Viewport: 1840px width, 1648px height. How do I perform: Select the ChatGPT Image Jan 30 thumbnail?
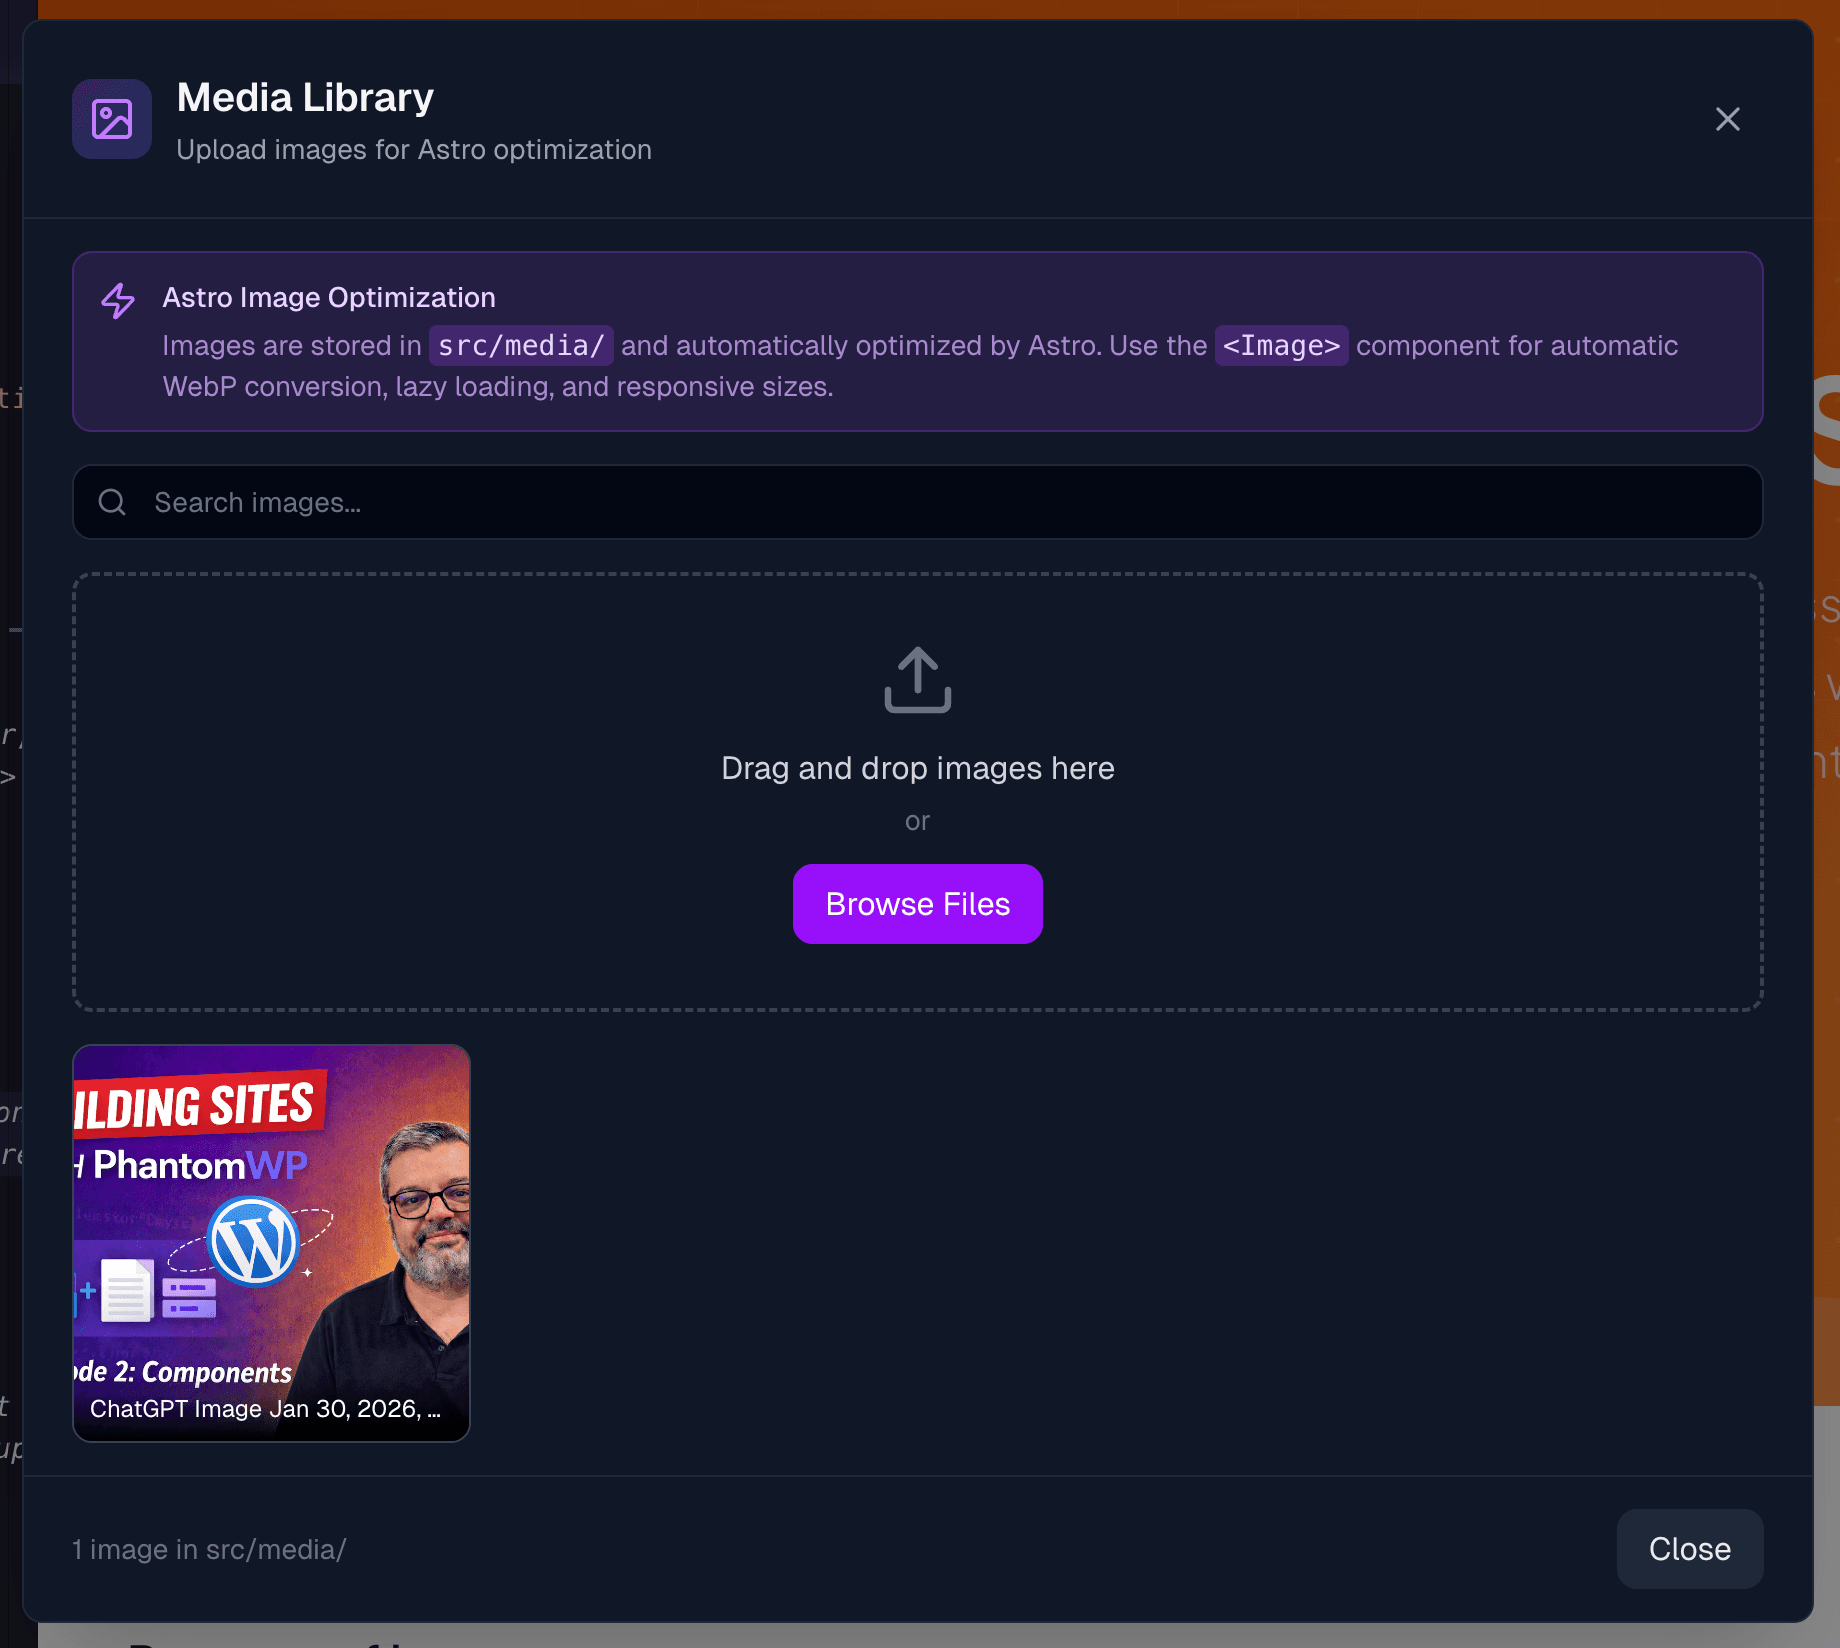coord(271,1242)
